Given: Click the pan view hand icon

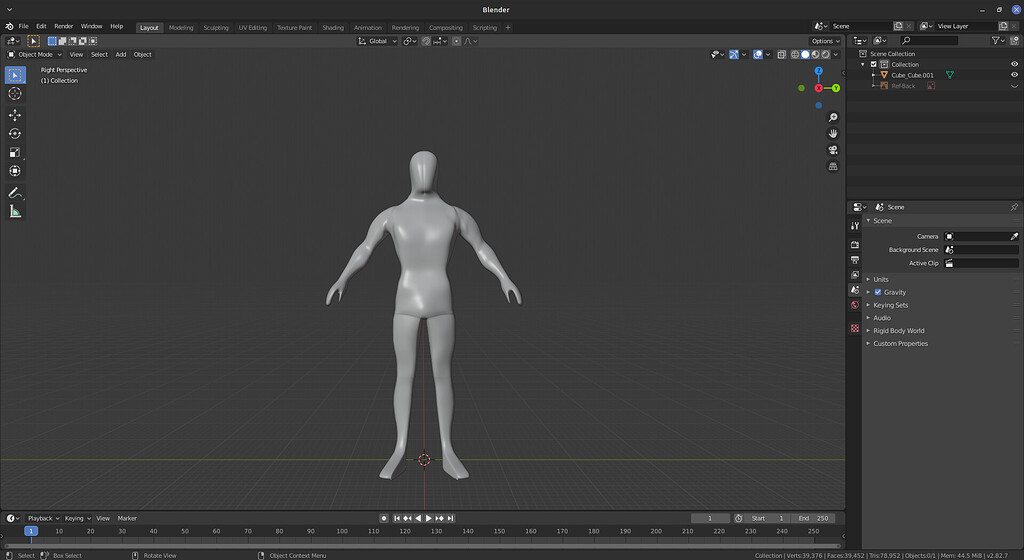Looking at the screenshot, I should [833, 133].
